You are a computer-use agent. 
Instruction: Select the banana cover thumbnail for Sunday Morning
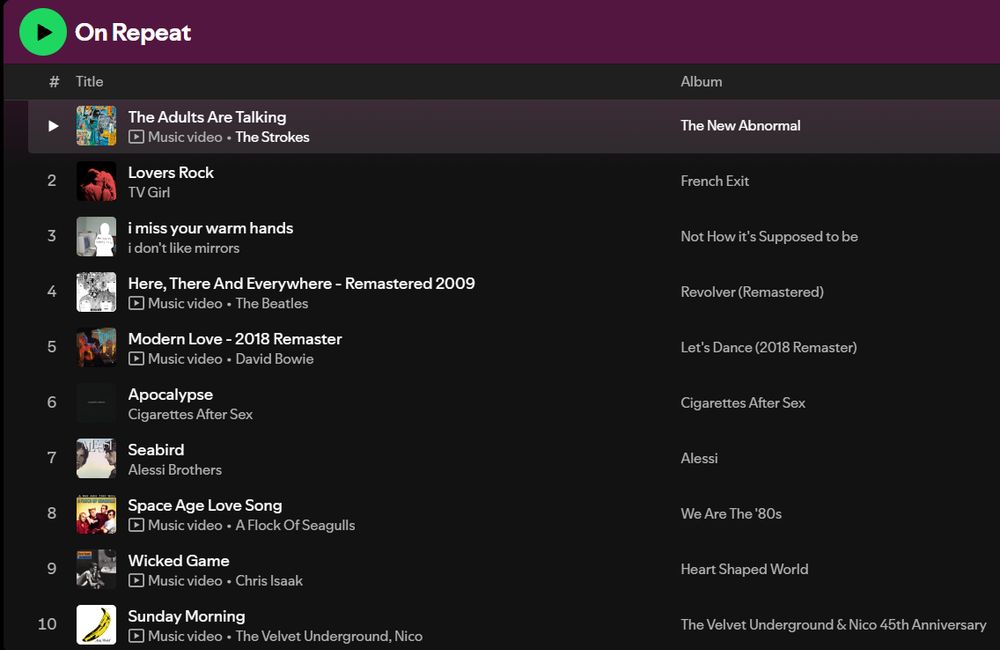point(96,625)
